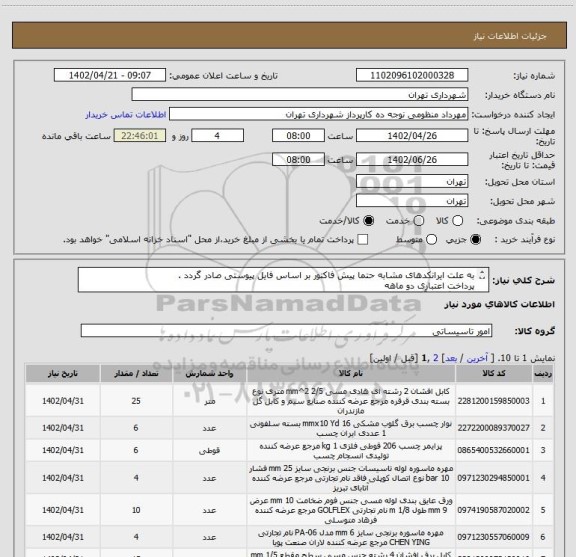Click the delivery city field تهران
The image size is (576, 557).
pos(412,201)
